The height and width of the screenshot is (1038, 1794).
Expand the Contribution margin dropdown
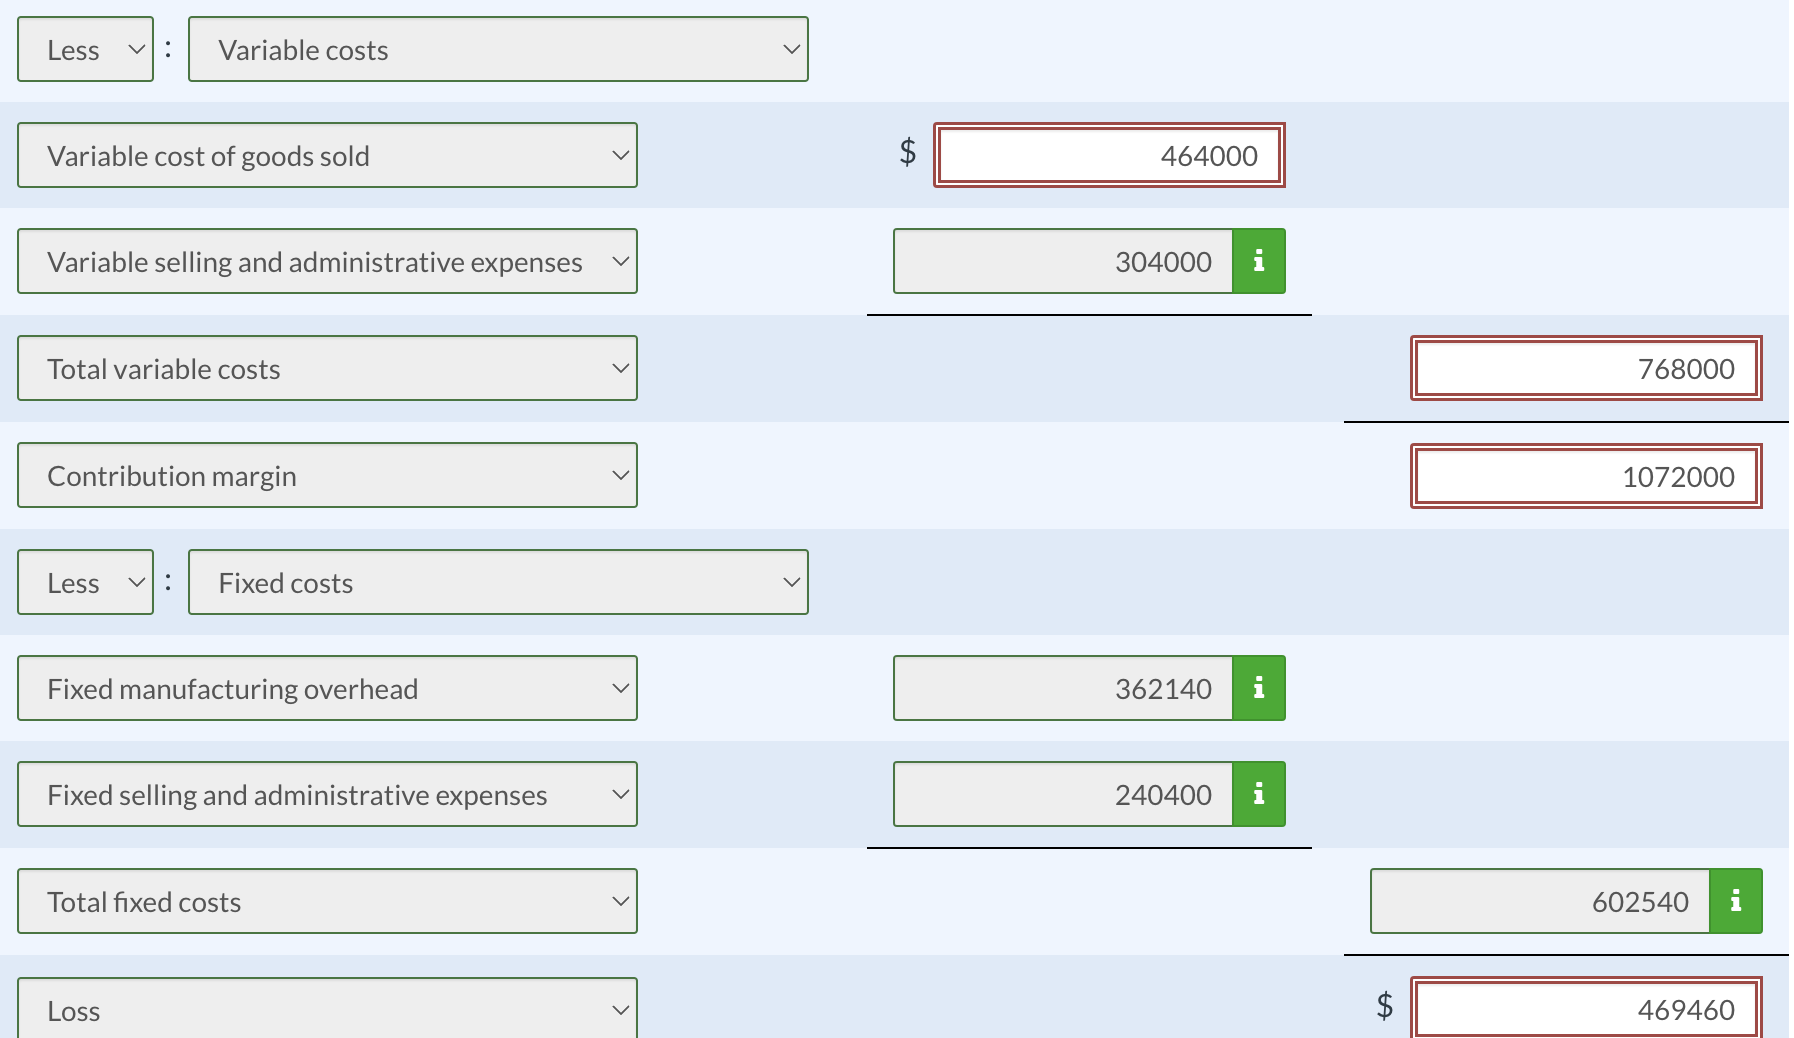click(x=327, y=475)
